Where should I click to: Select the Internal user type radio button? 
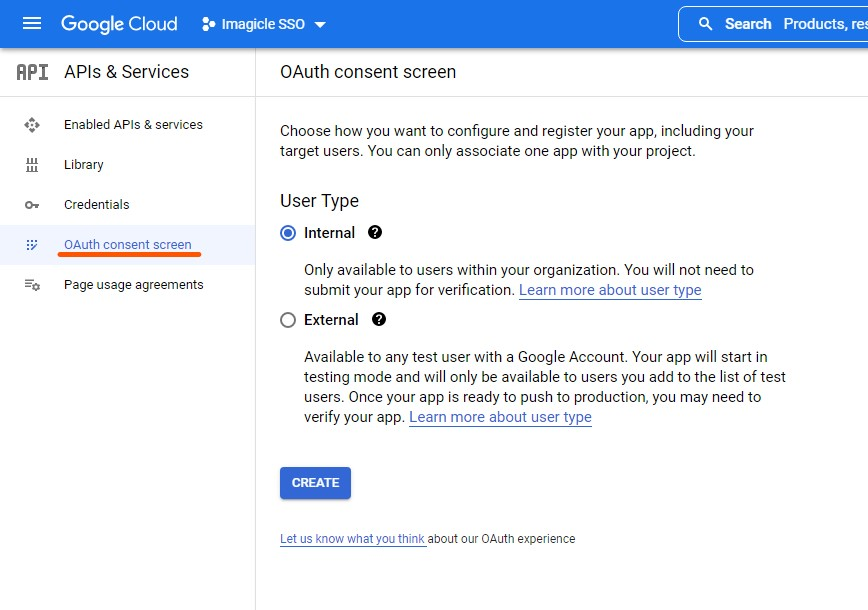coord(288,233)
